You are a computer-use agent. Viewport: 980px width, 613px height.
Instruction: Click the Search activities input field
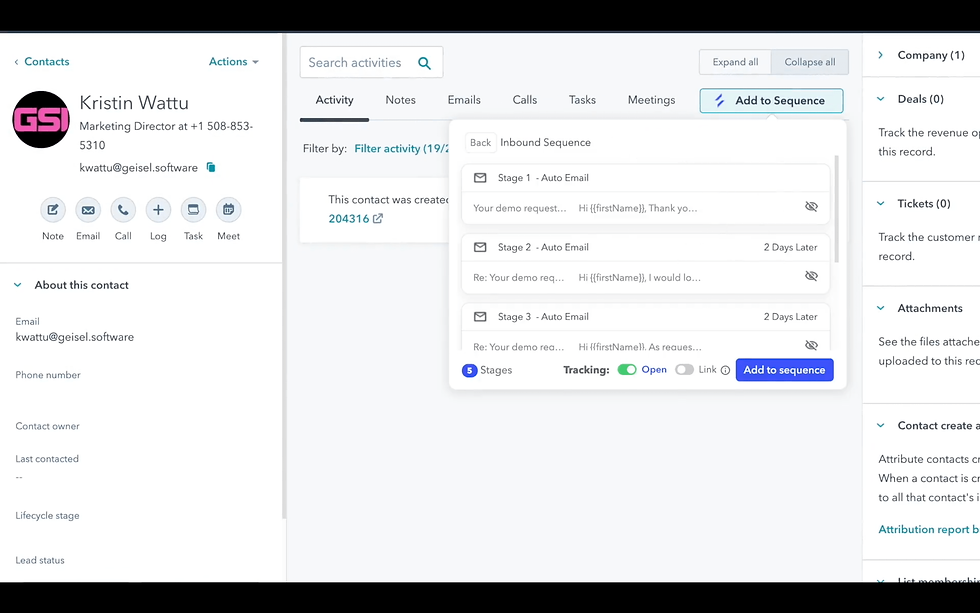point(371,62)
